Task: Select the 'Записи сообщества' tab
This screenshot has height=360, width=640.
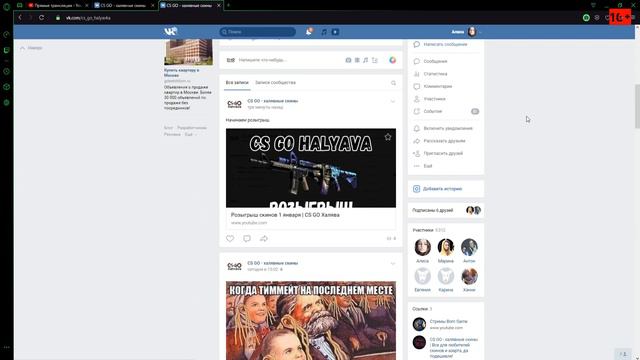Action: pyautogui.click(x=275, y=82)
